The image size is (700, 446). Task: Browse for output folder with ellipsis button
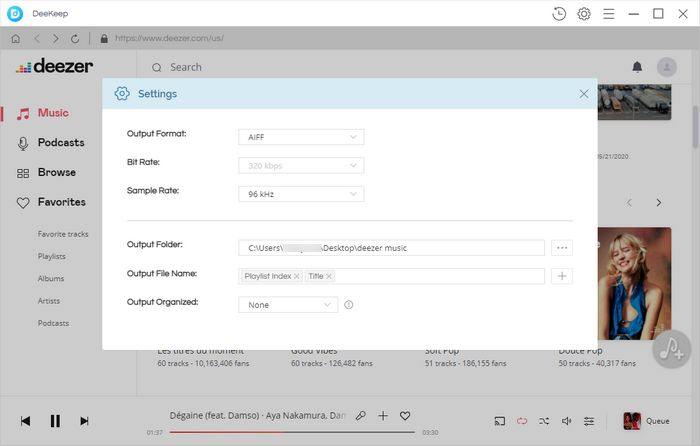click(562, 248)
